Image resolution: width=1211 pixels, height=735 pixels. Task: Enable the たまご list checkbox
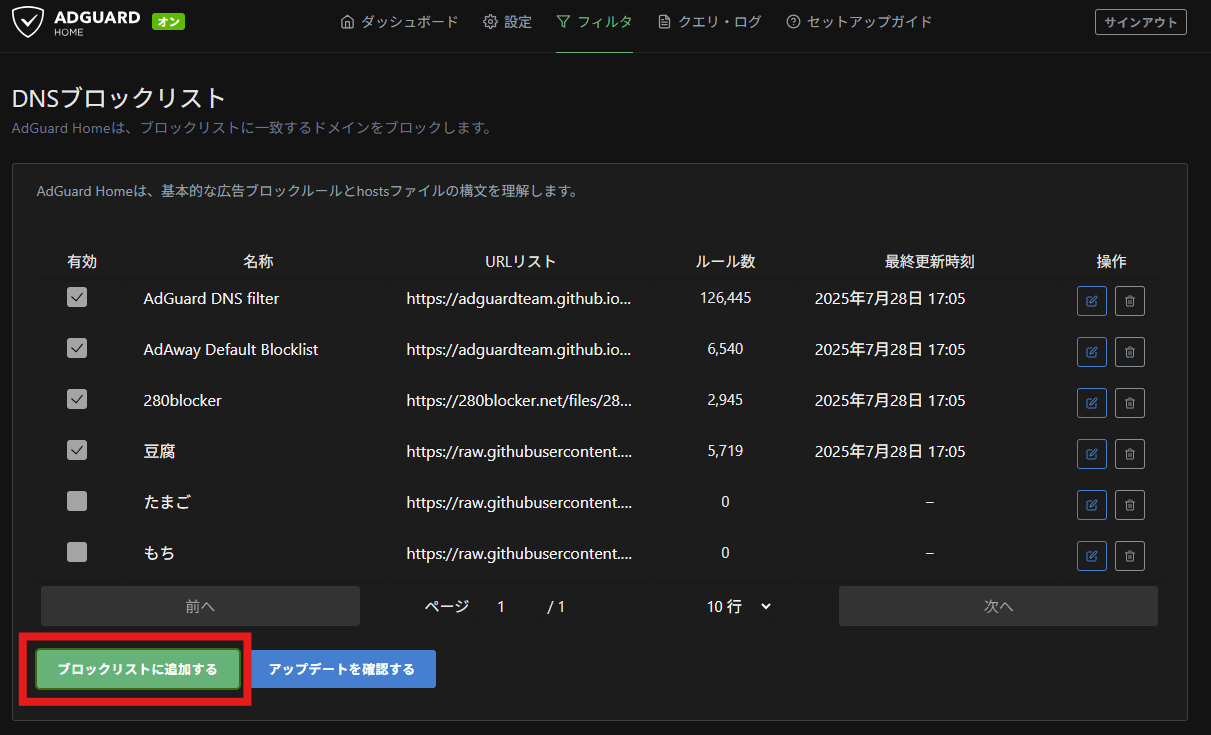click(x=77, y=501)
